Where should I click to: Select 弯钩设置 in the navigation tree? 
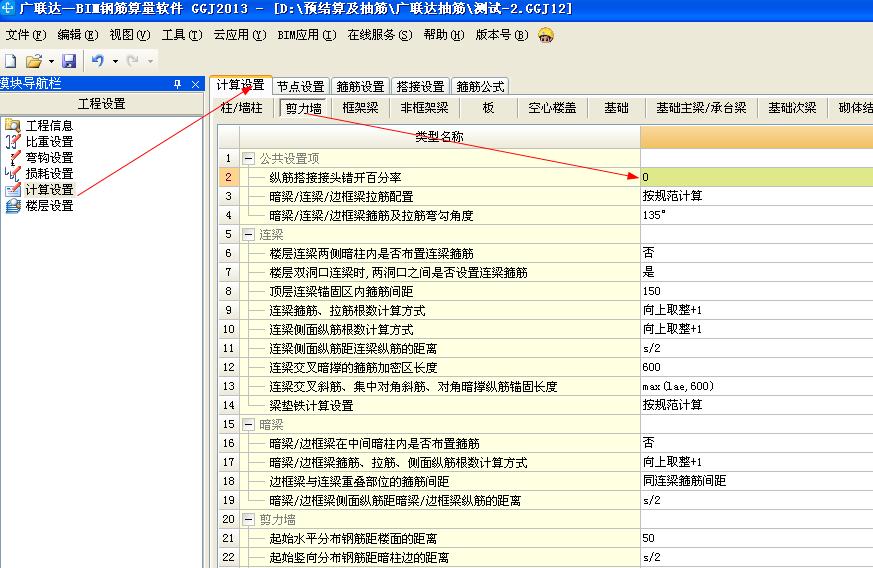tap(50, 158)
